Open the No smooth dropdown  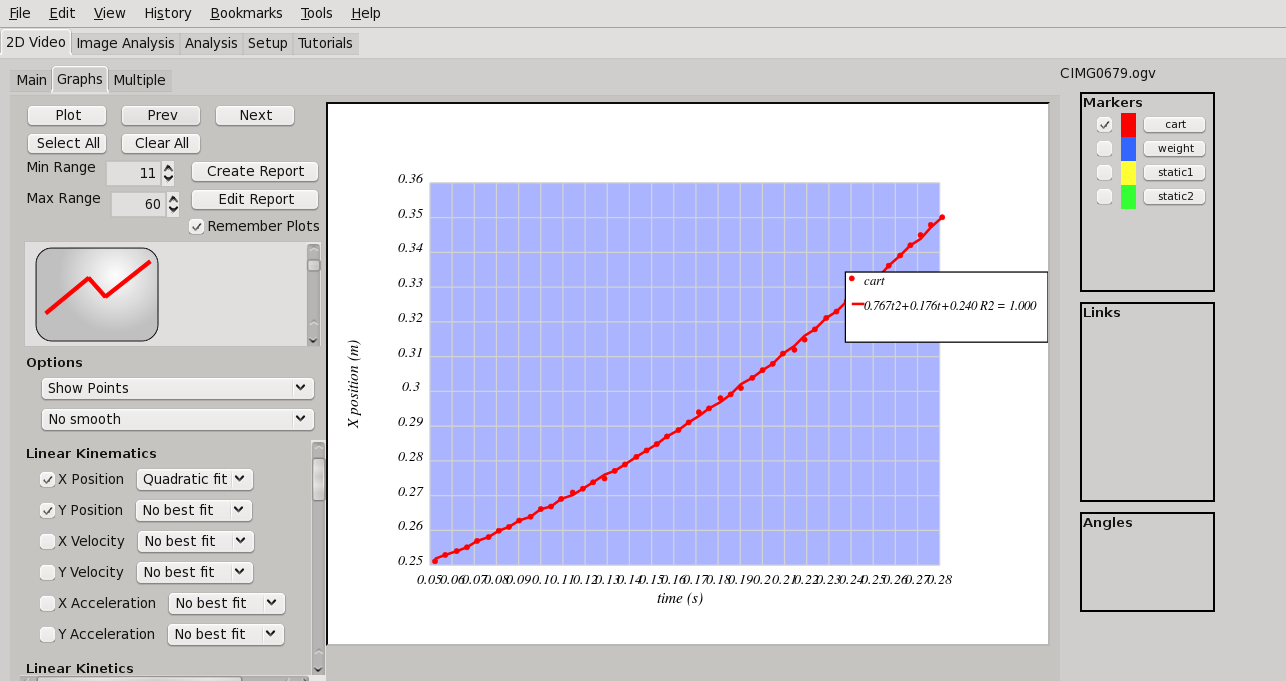[177, 419]
